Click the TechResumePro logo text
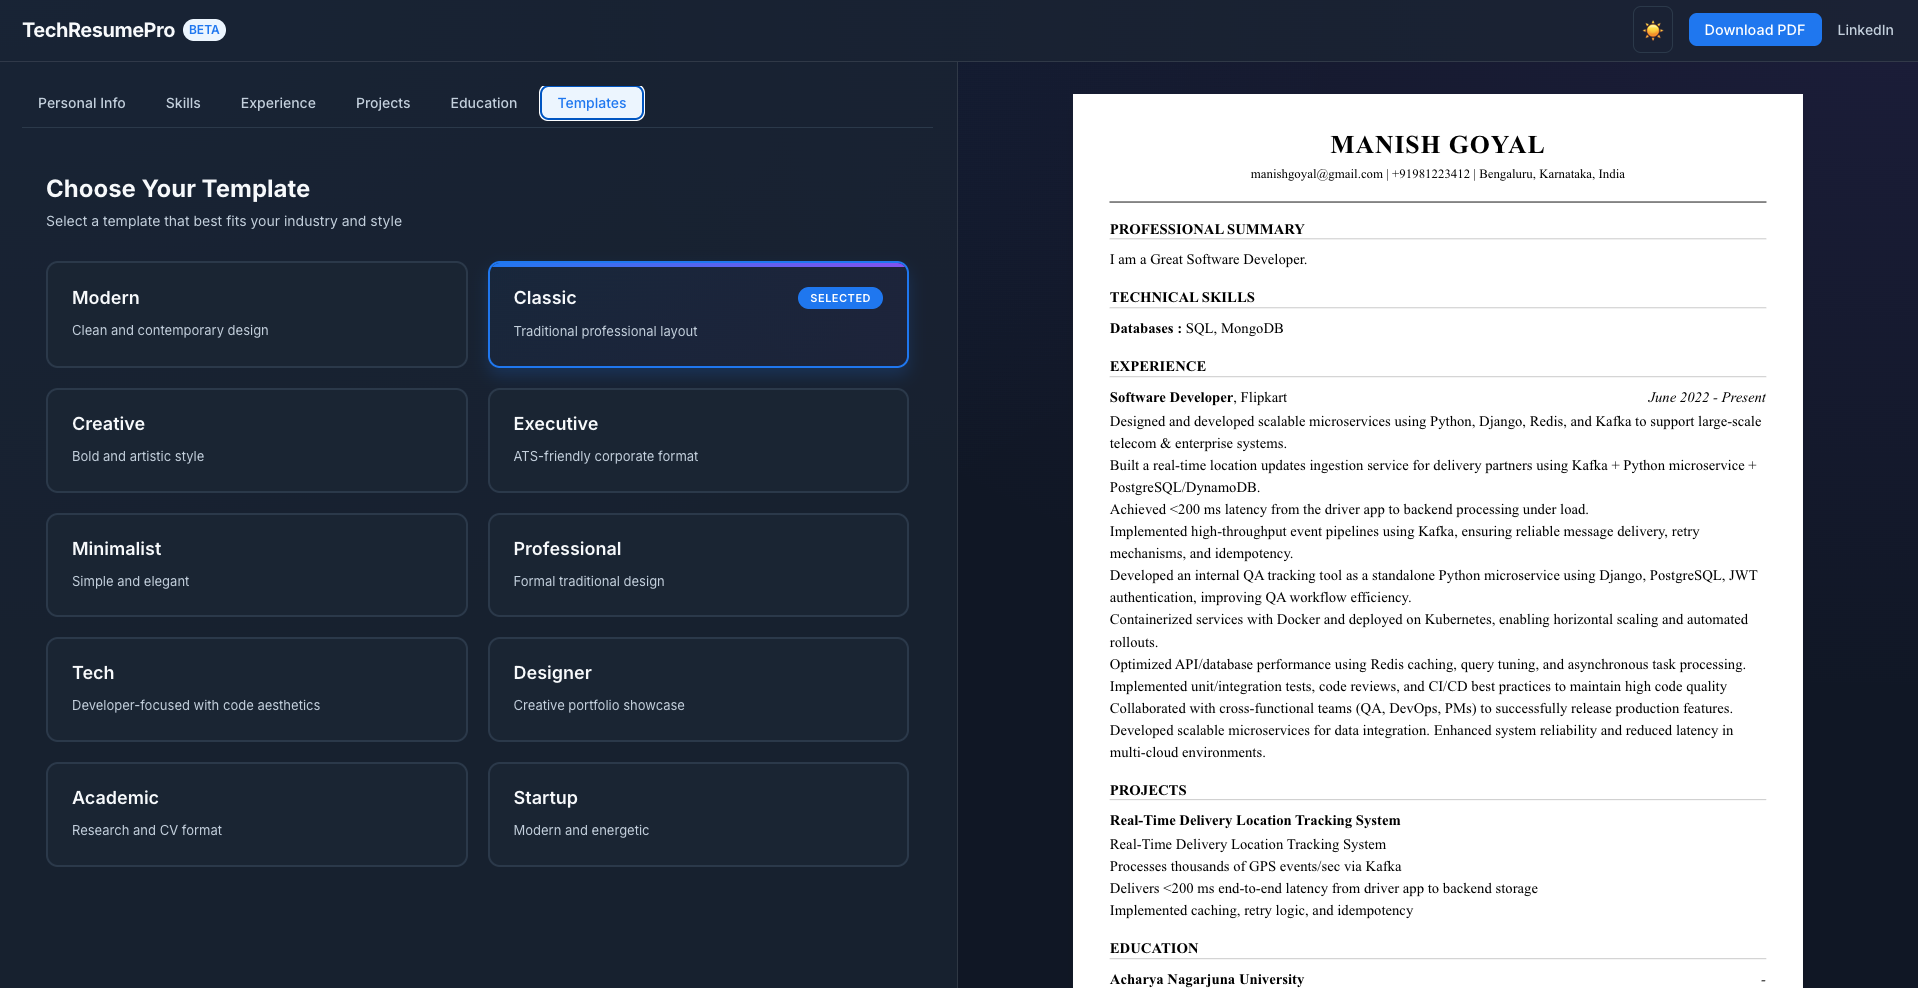This screenshot has height=988, width=1918. [x=98, y=30]
